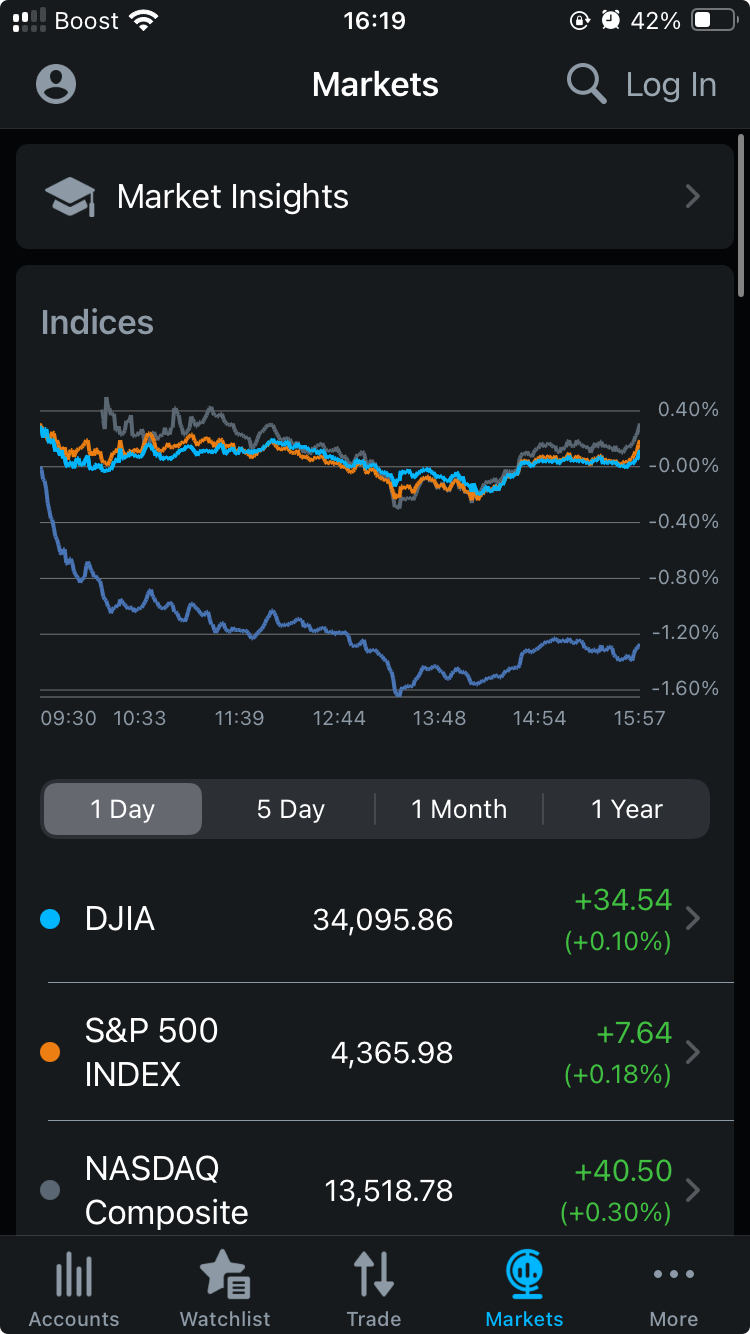Select the 1 Day chart range

(123, 809)
